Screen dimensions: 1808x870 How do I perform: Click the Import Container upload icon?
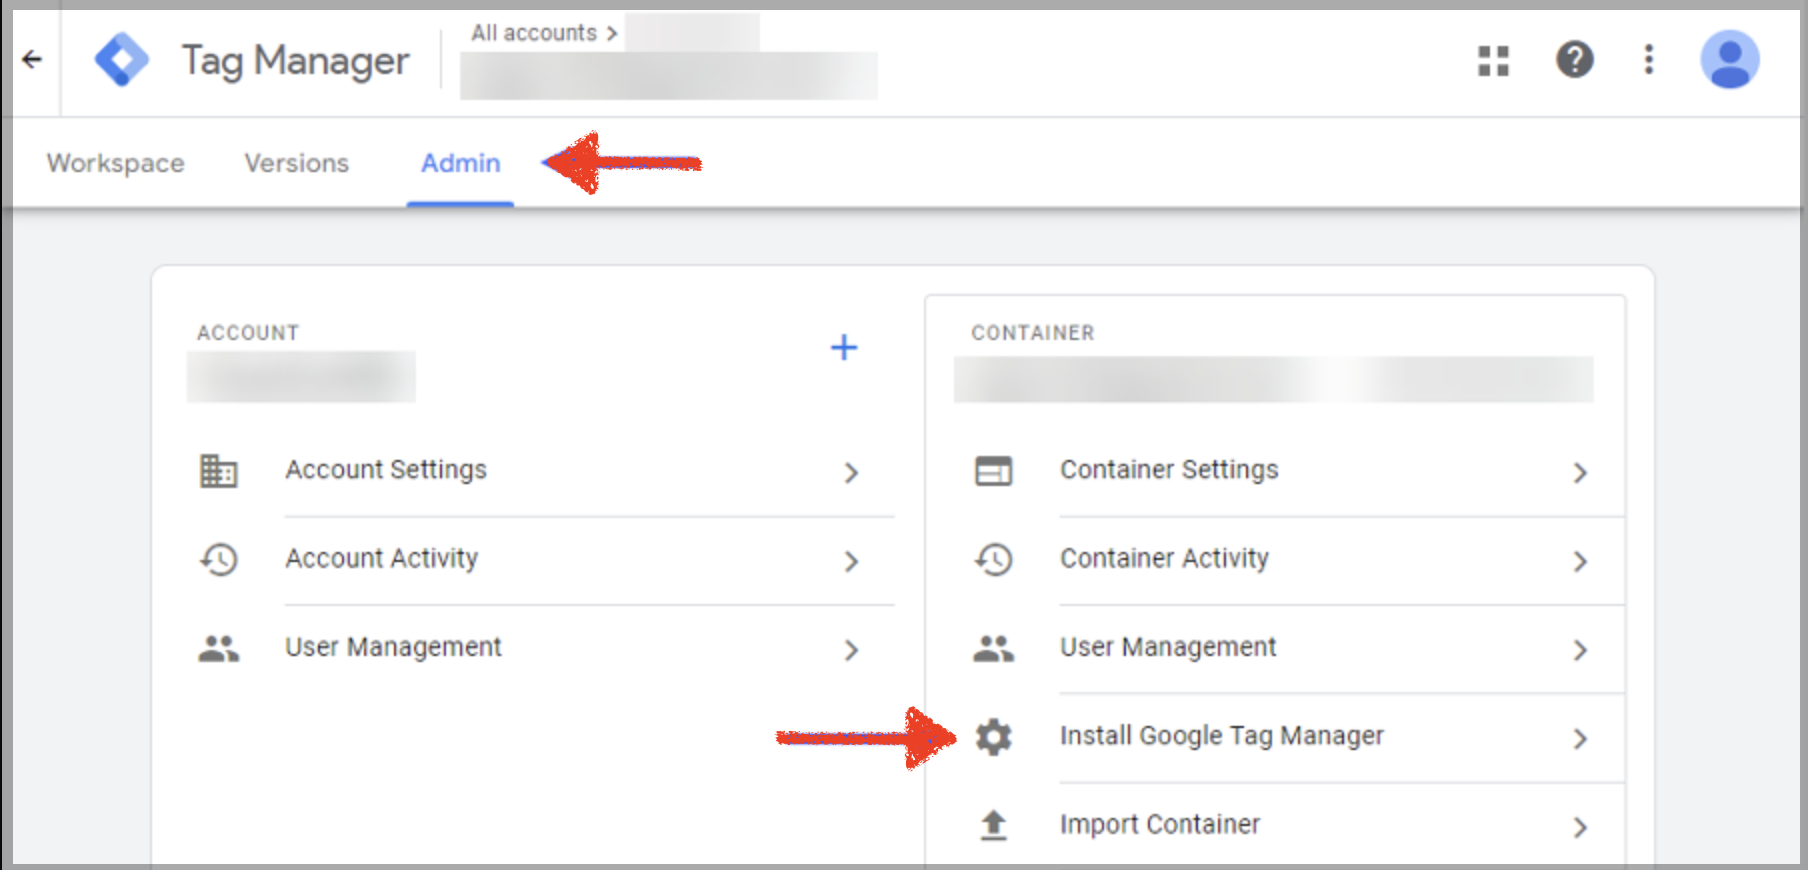coord(993,825)
